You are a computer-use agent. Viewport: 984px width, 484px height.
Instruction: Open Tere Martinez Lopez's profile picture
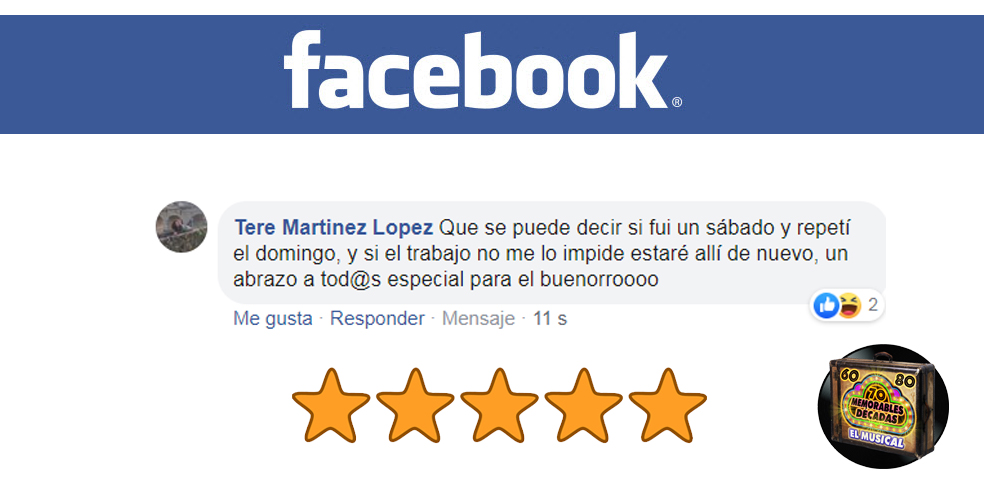[x=181, y=227]
